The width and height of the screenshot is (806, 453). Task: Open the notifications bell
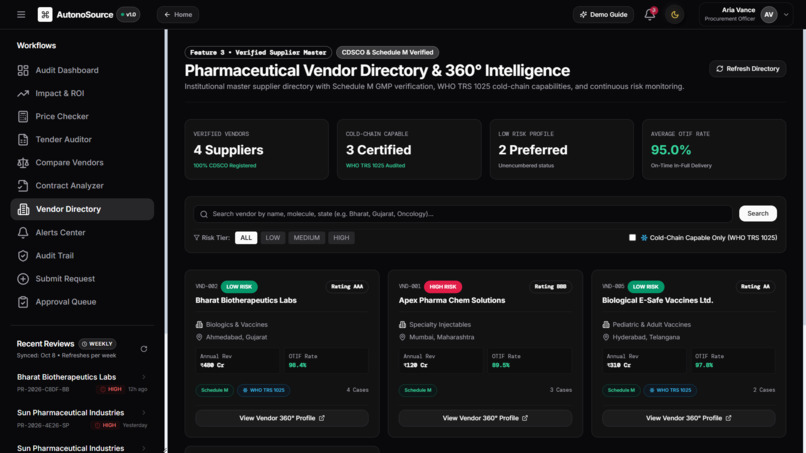(650, 14)
